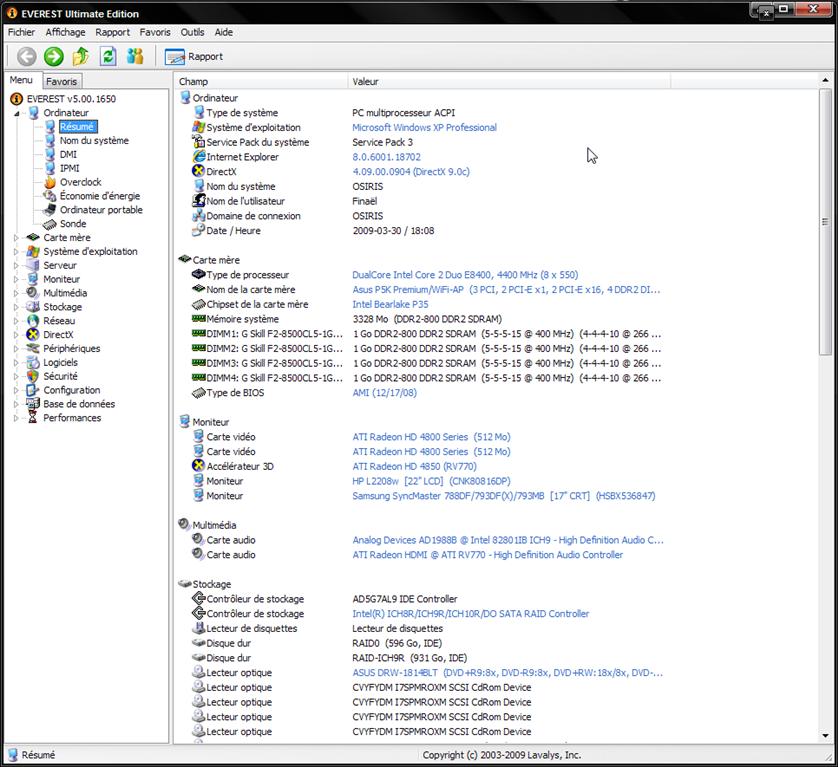Select the DMI tree item
838x767 pixels.
68,154
